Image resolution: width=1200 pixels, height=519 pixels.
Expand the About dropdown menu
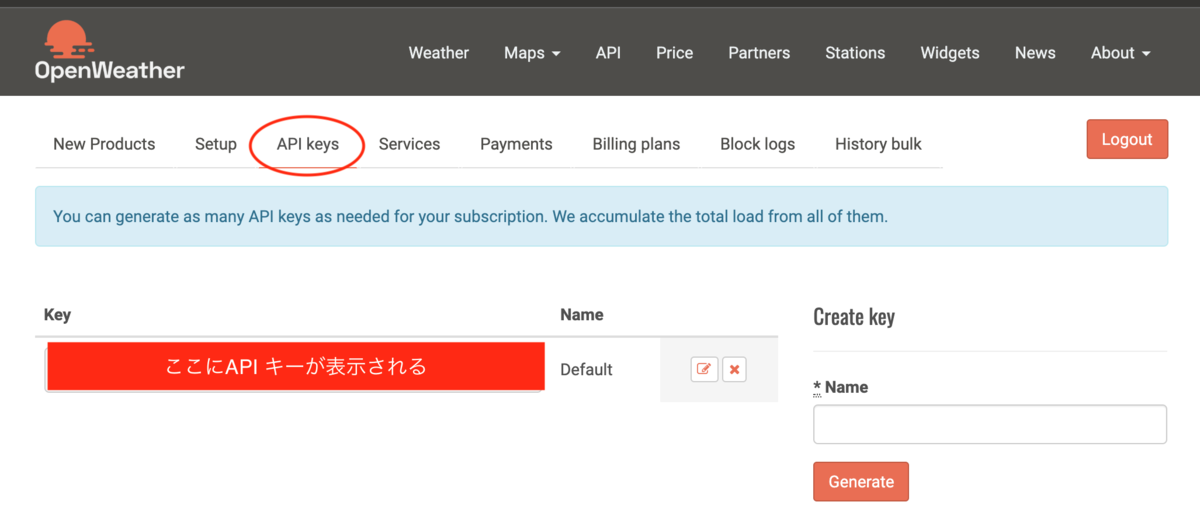pyautogui.click(x=1120, y=53)
